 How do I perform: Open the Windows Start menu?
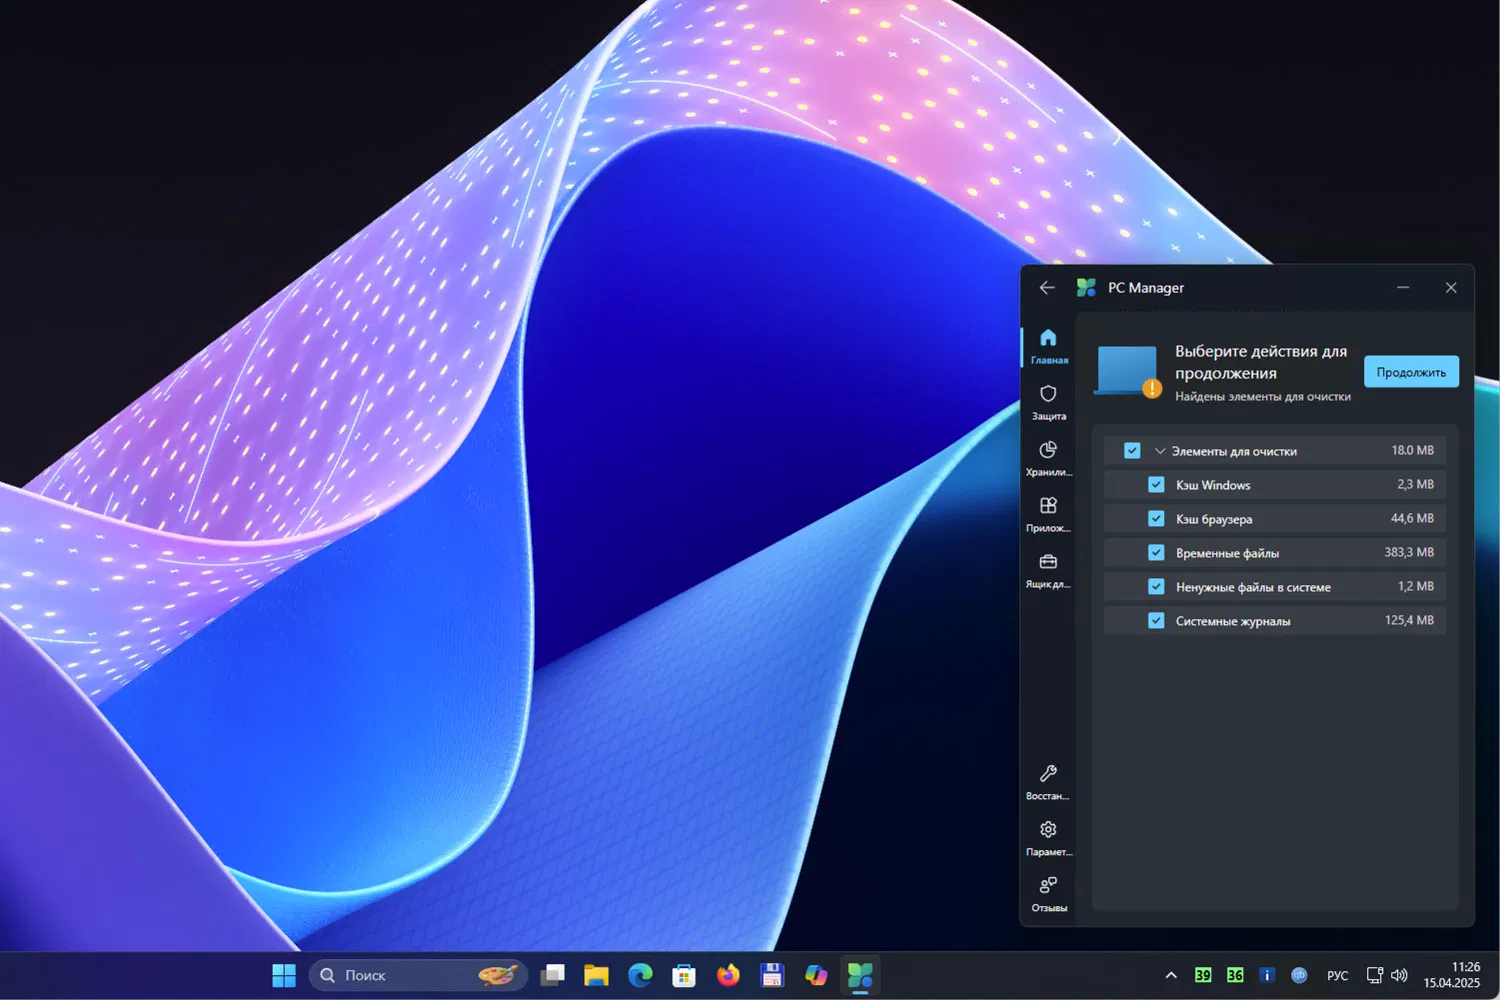coord(284,975)
